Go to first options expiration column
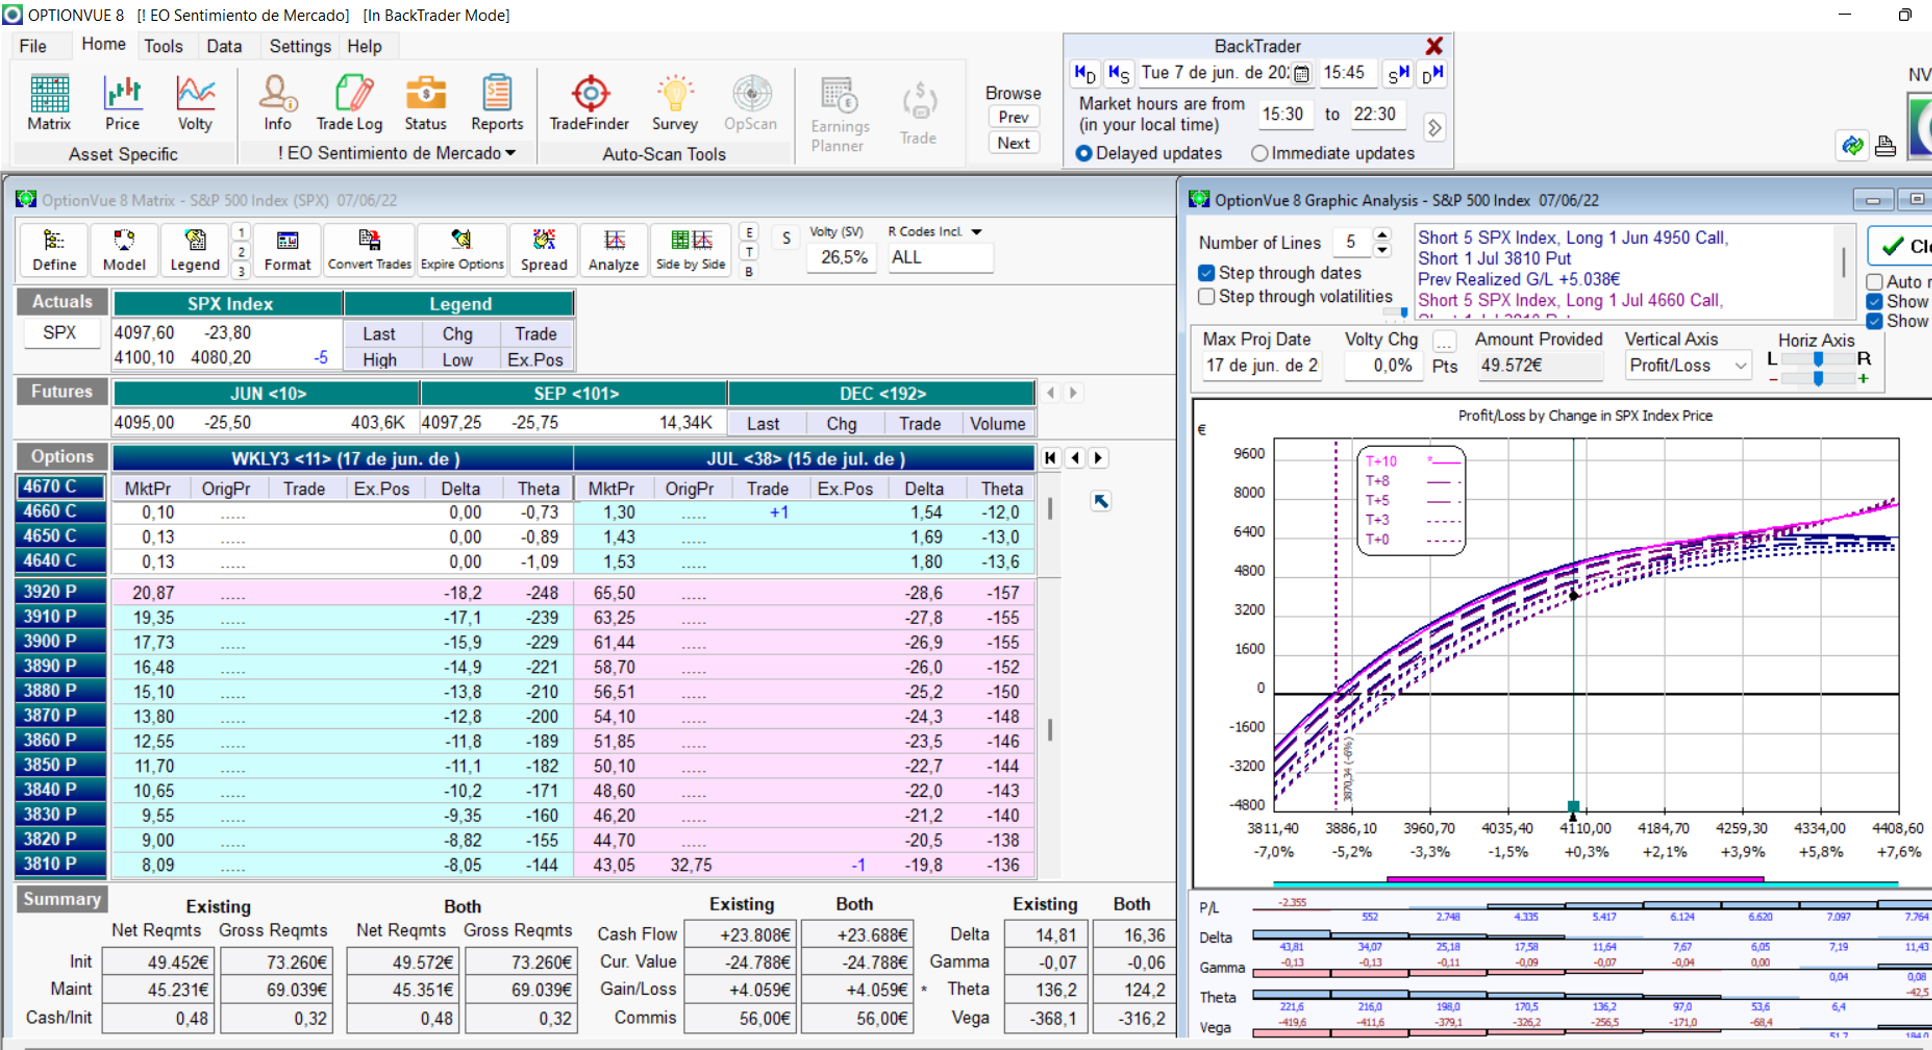 tap(1050, 458)
